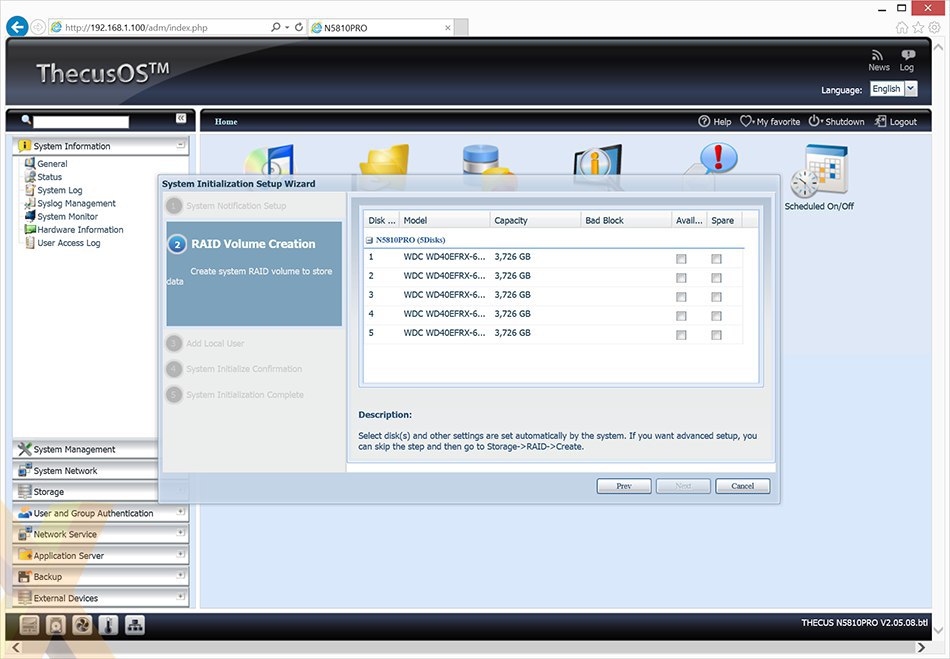Tick Available checkbox for disk 5
950x659 pixels.
click(681, 335)
